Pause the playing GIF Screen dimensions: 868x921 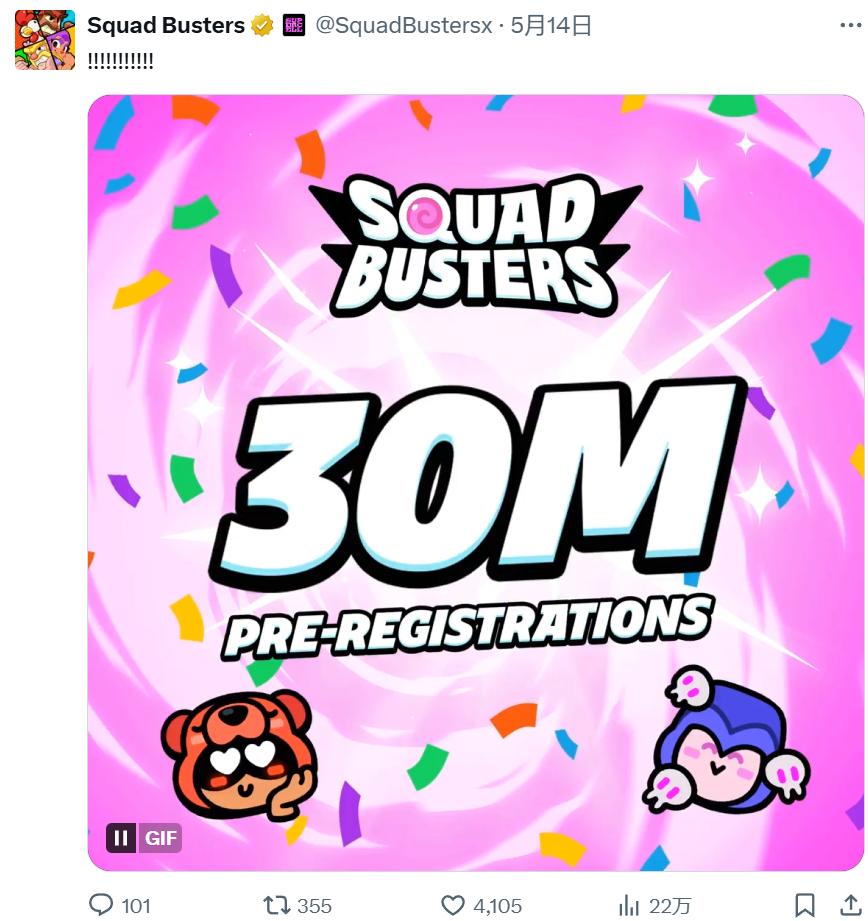point(121,838)
